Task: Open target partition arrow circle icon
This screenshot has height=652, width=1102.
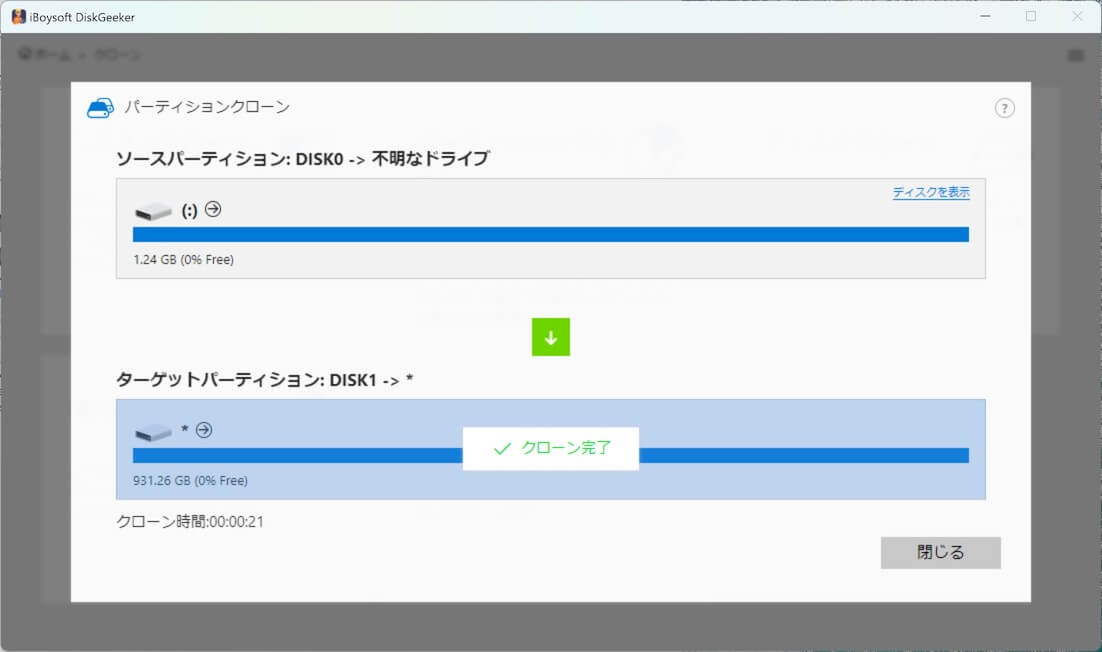Action: point(204,429)
